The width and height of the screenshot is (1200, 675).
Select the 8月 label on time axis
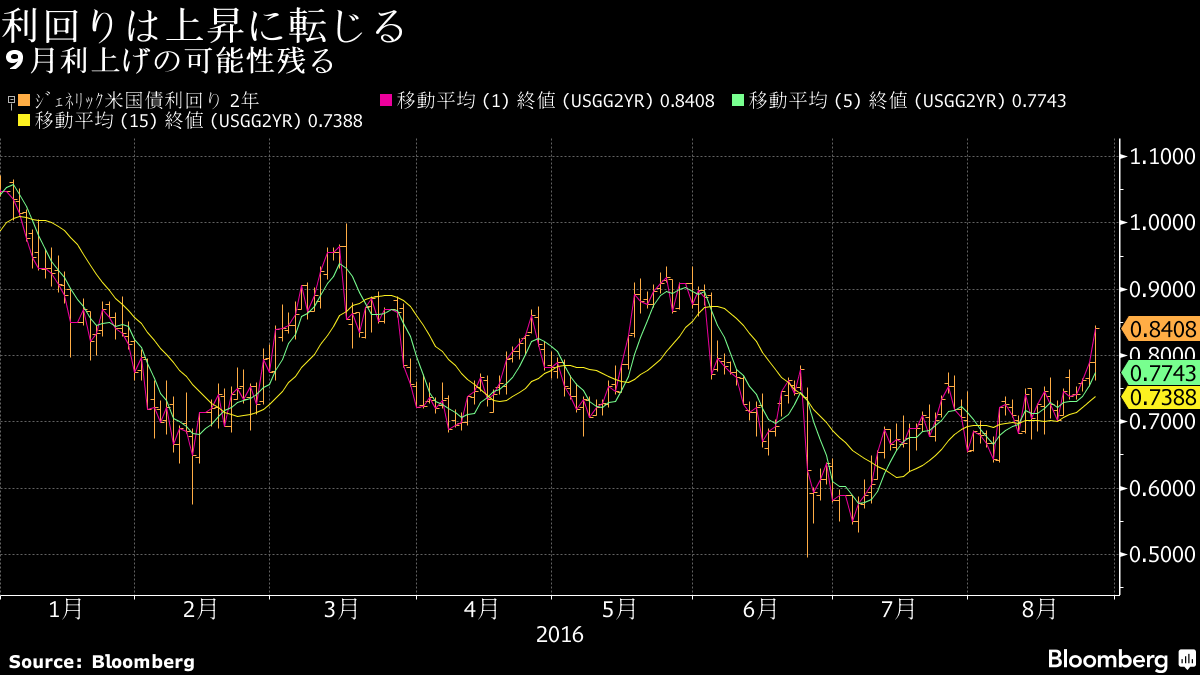click(x=1039, y=609)
